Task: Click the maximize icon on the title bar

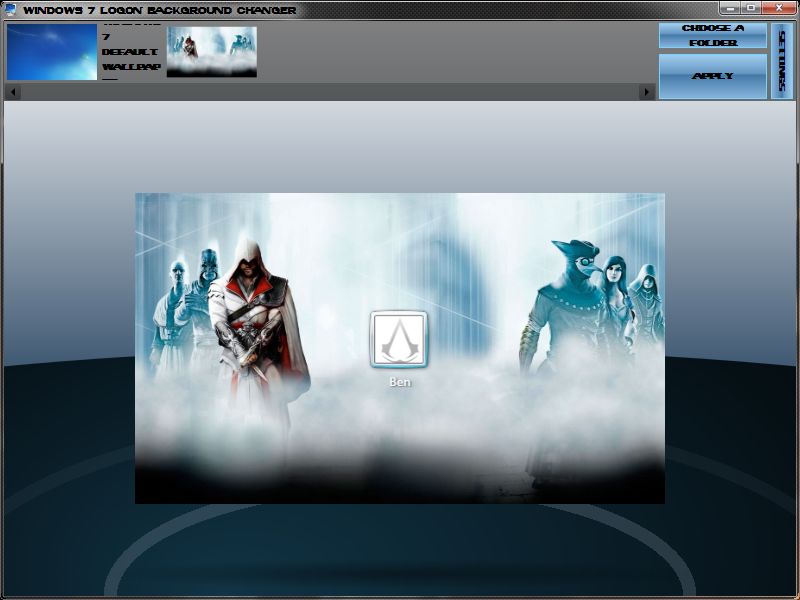Action: [x=751, y=8]
